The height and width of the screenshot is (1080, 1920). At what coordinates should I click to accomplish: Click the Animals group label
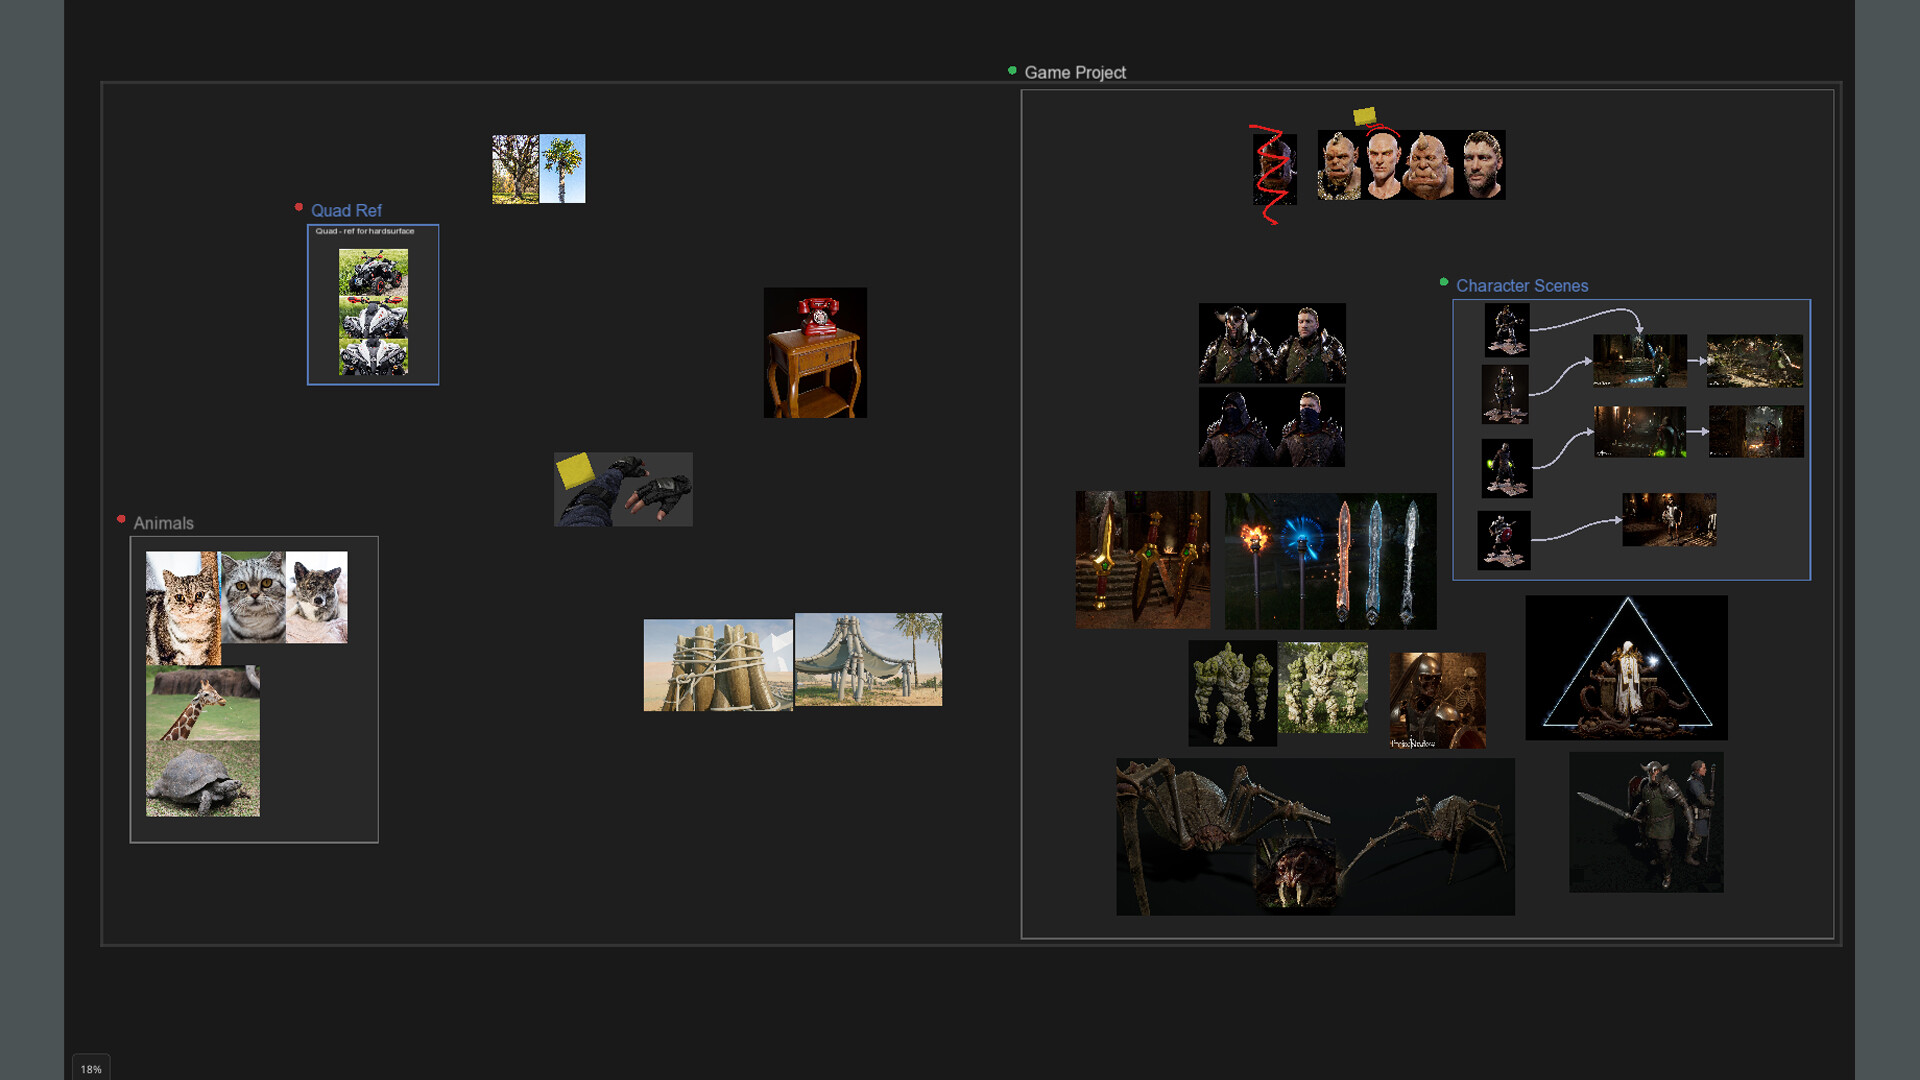(x=163, y=523)
